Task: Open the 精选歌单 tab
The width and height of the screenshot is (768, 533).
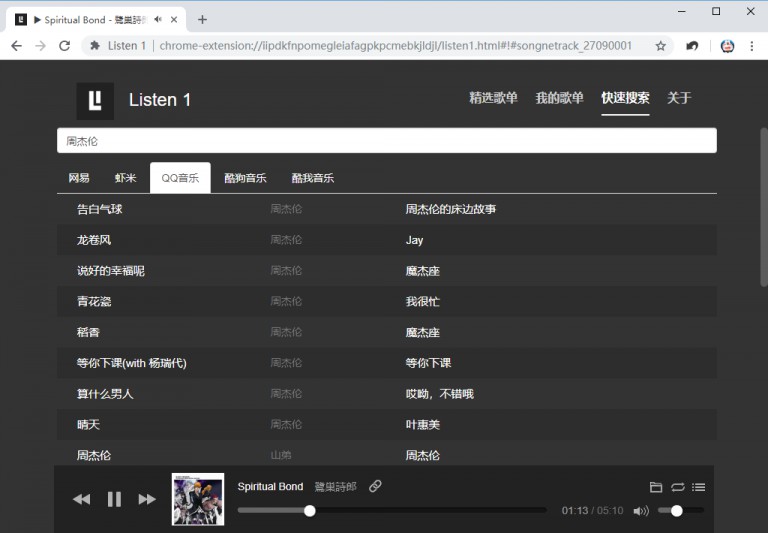Action: click(493, 98)
